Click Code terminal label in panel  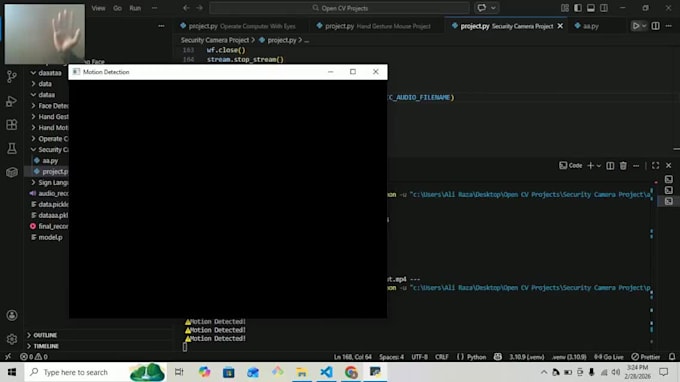571,166
